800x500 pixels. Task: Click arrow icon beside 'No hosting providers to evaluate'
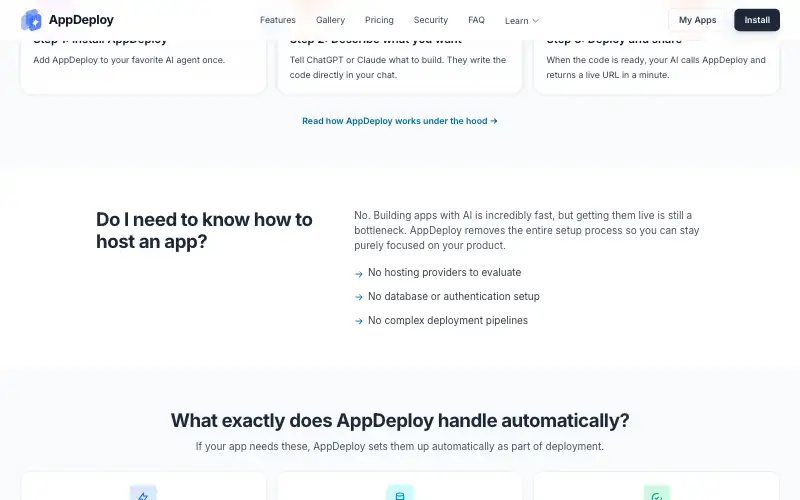tap(359, 273)
